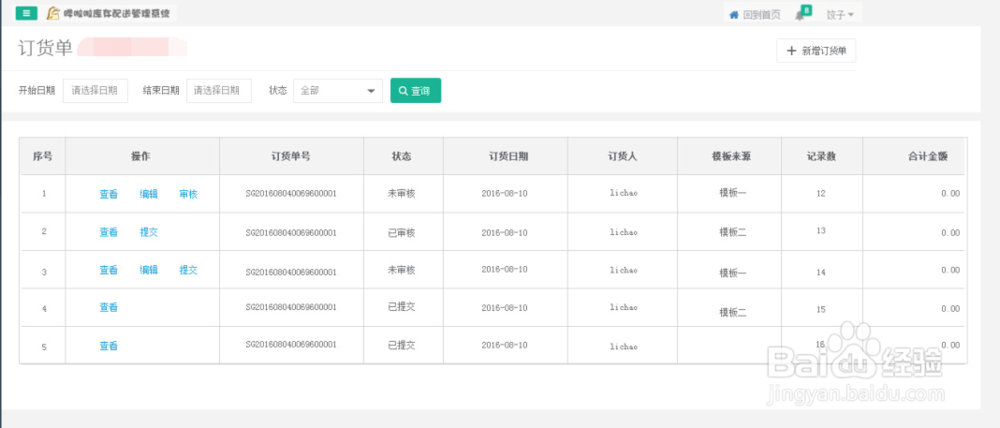Click 新增订货单 button
Image resolution: width=1000 pixels, height=428 pixels.
816,51
